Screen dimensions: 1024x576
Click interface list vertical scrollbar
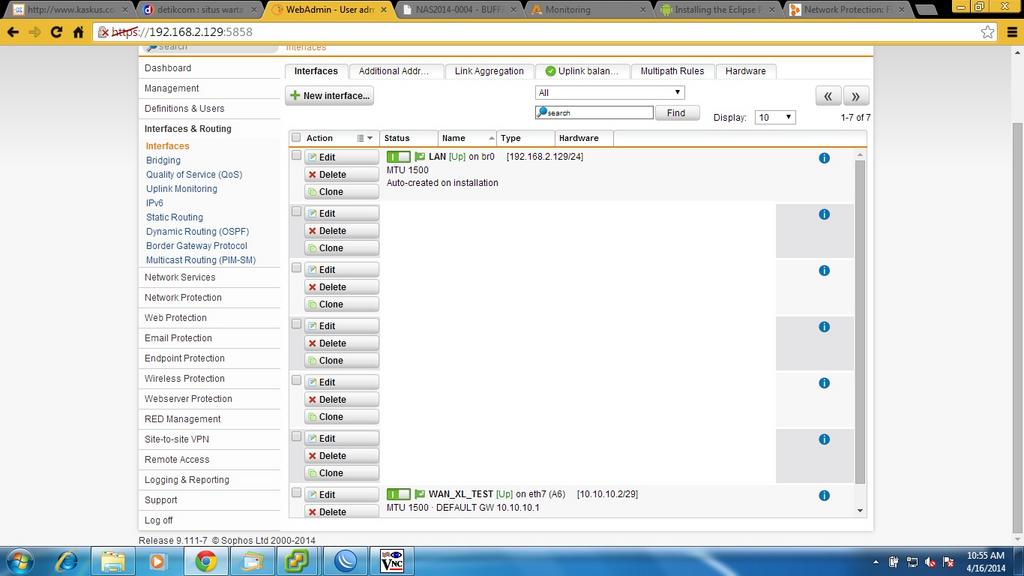860,320
